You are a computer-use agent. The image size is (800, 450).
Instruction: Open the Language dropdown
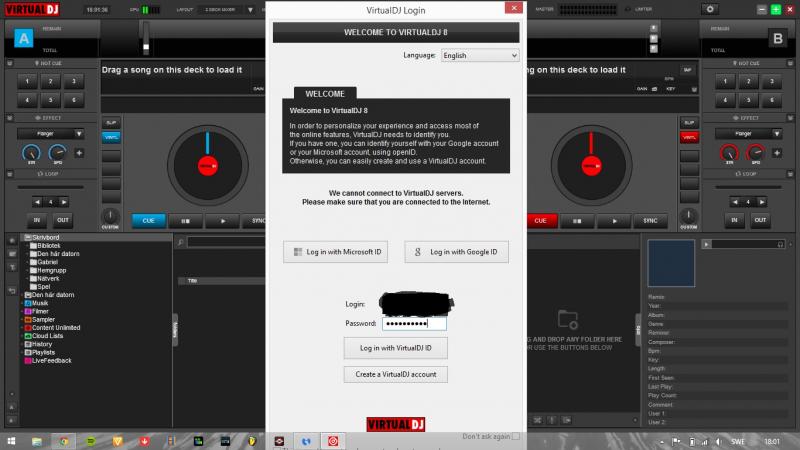coord(480,56)
